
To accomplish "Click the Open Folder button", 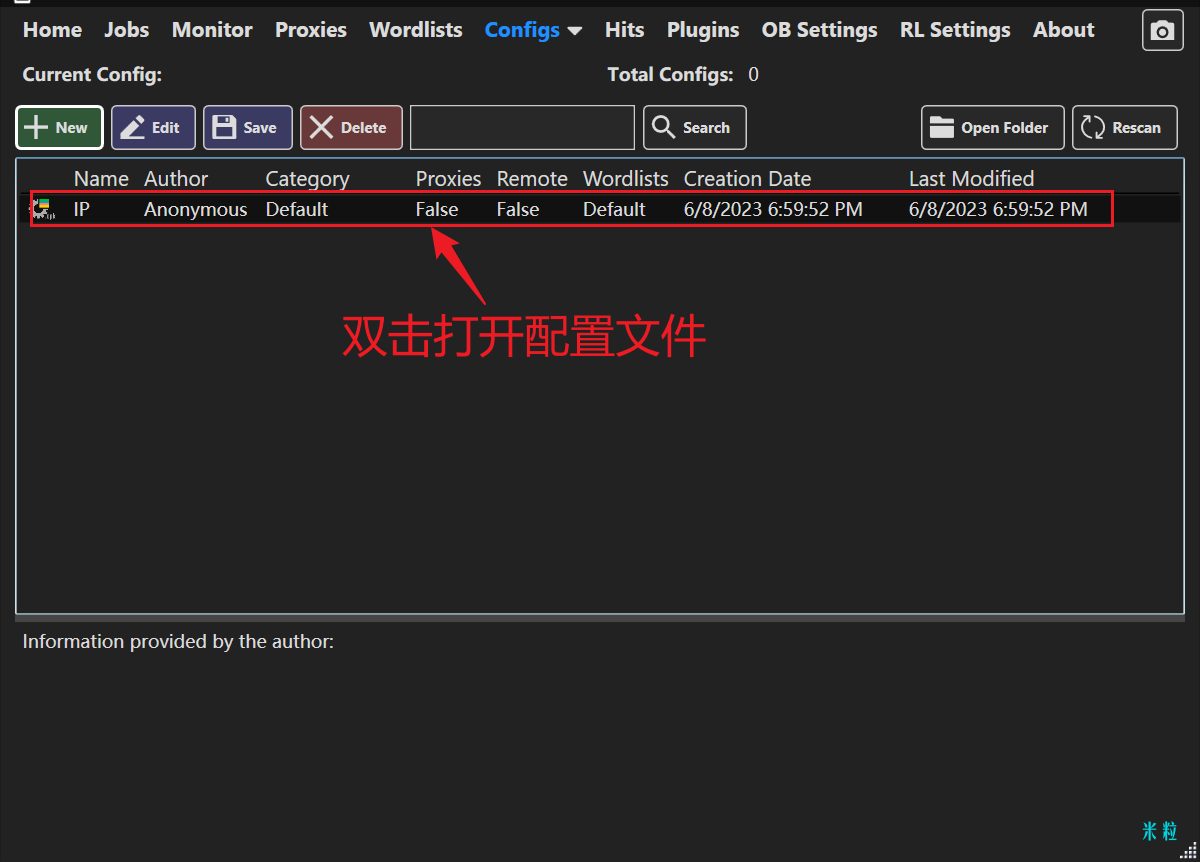I will click(990, 128).
